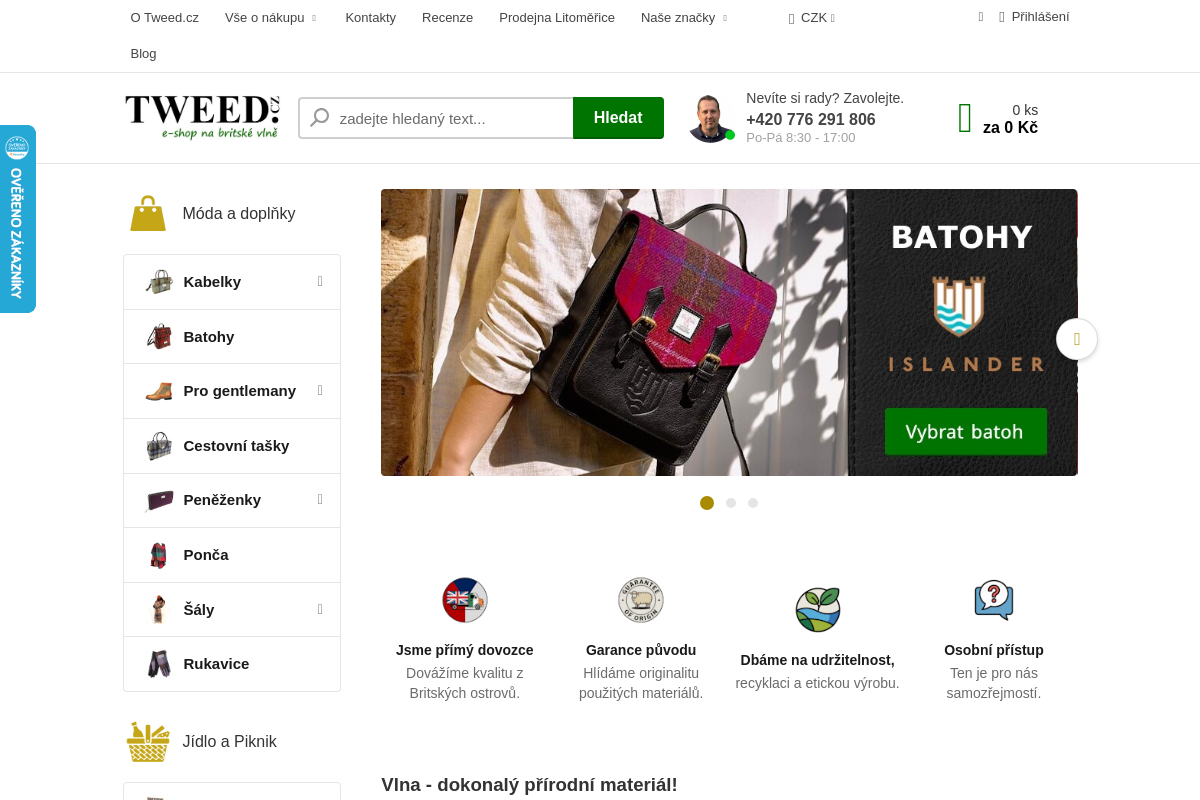Click the Rukavice gloves icon
Viewport: 1200px width, 800px height.
[159, 664]
